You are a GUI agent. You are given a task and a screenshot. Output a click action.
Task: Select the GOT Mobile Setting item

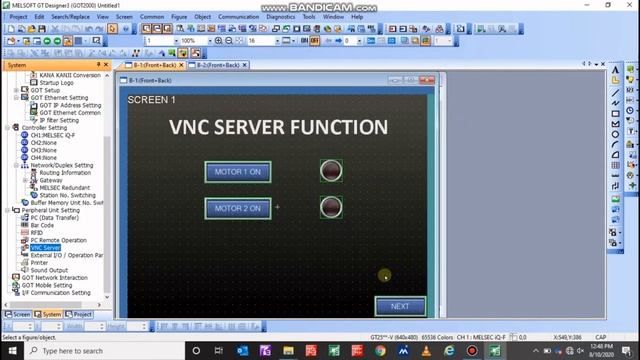47,285
